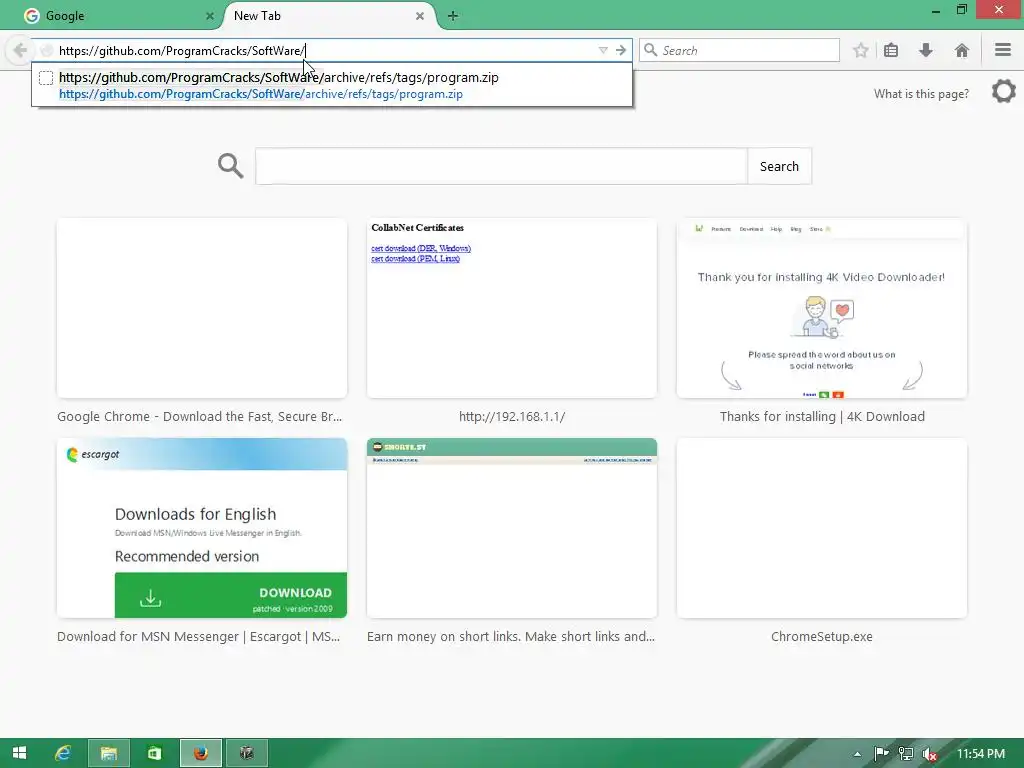Click the magnifier in toolbar search box
This screenshot has width=1024, height=768.
(x=650, y=50)
